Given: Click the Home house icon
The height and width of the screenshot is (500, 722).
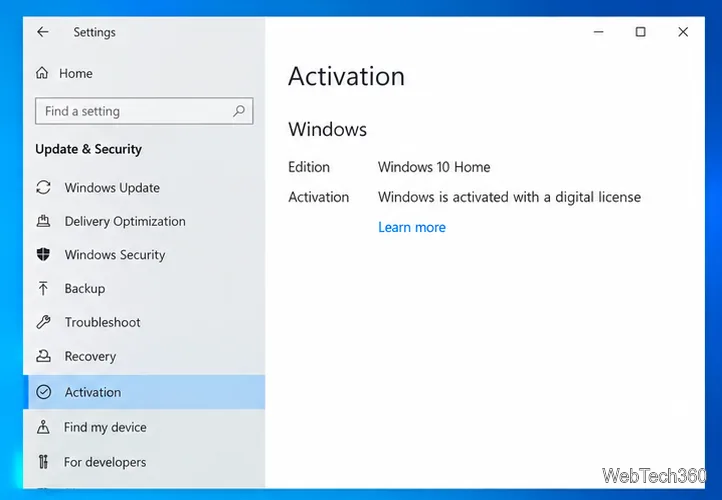Looking at the screenshot, I should 42,73.
